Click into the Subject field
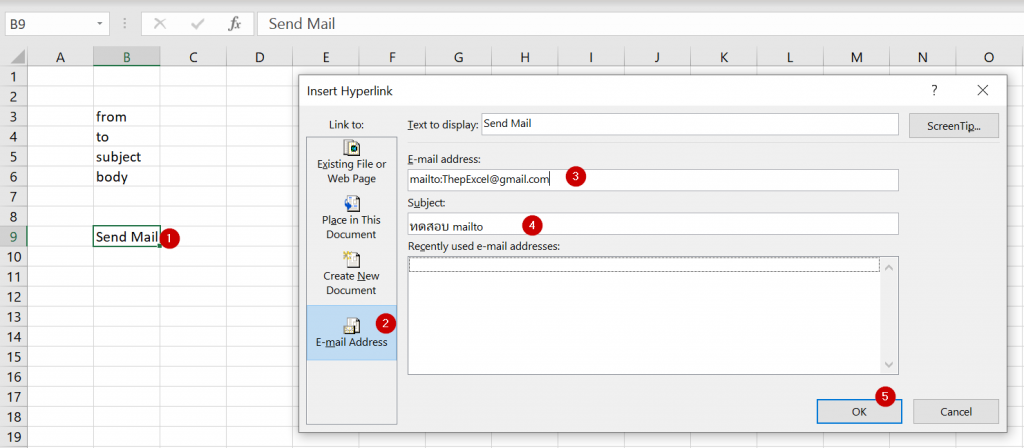Screen dimensions: 1024x448 [653, 223]
